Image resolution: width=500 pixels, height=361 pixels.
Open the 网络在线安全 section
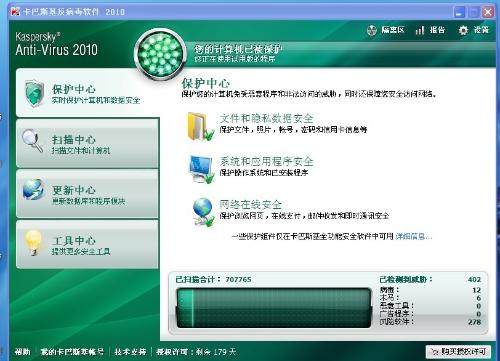[x=251, y=204]
